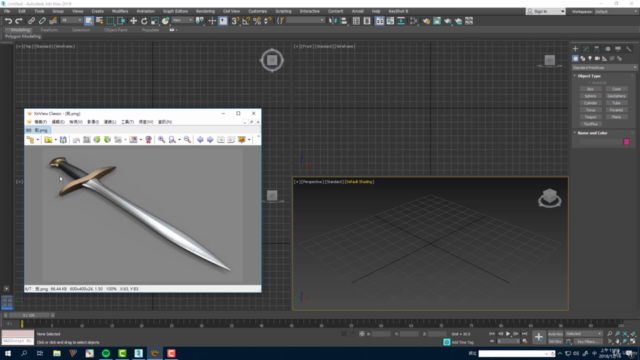This screenshot has width=640, height=360.
Task: Click the Plane primitive button
Action: click(616, 117)
